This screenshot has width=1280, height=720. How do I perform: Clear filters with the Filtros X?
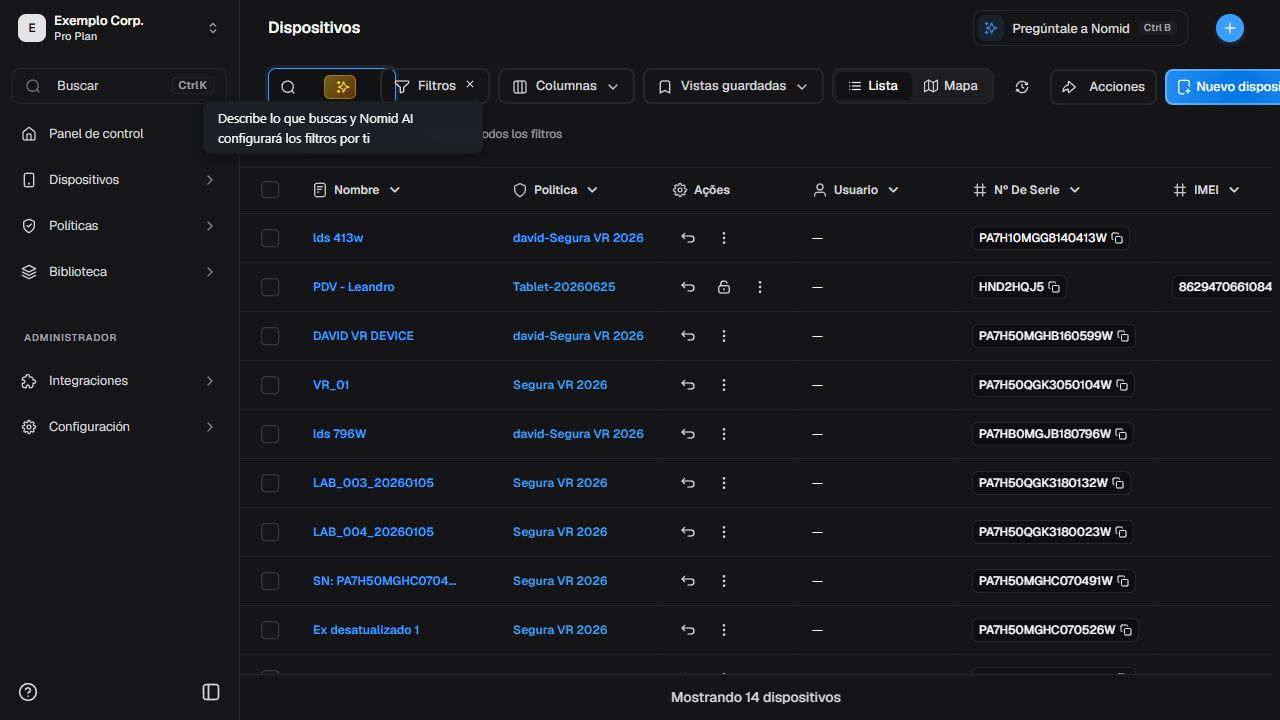tap(470, 85)
